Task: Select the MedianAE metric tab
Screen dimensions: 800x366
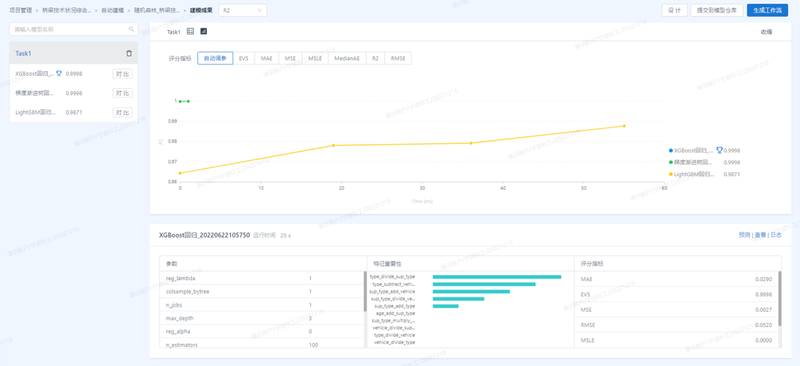Action: pos(347,58)
